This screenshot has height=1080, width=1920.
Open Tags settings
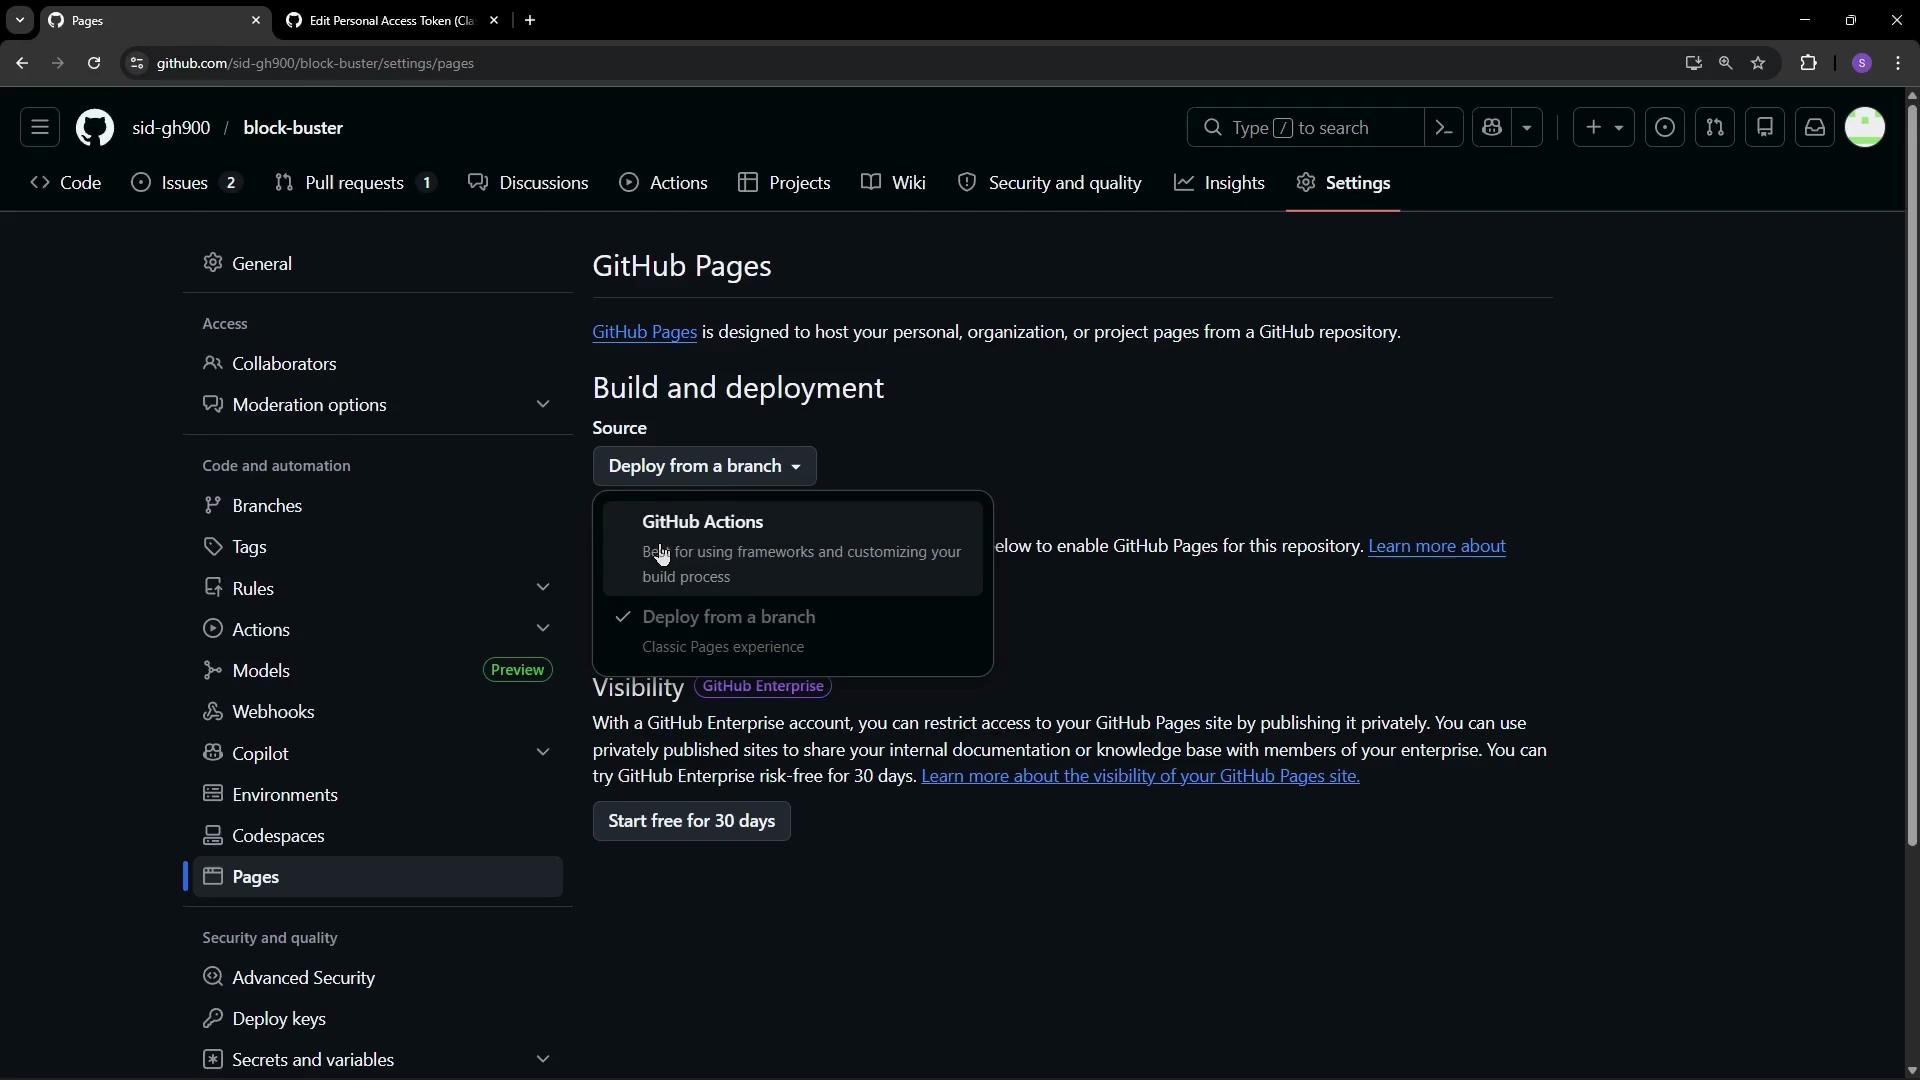click(378, 547)
